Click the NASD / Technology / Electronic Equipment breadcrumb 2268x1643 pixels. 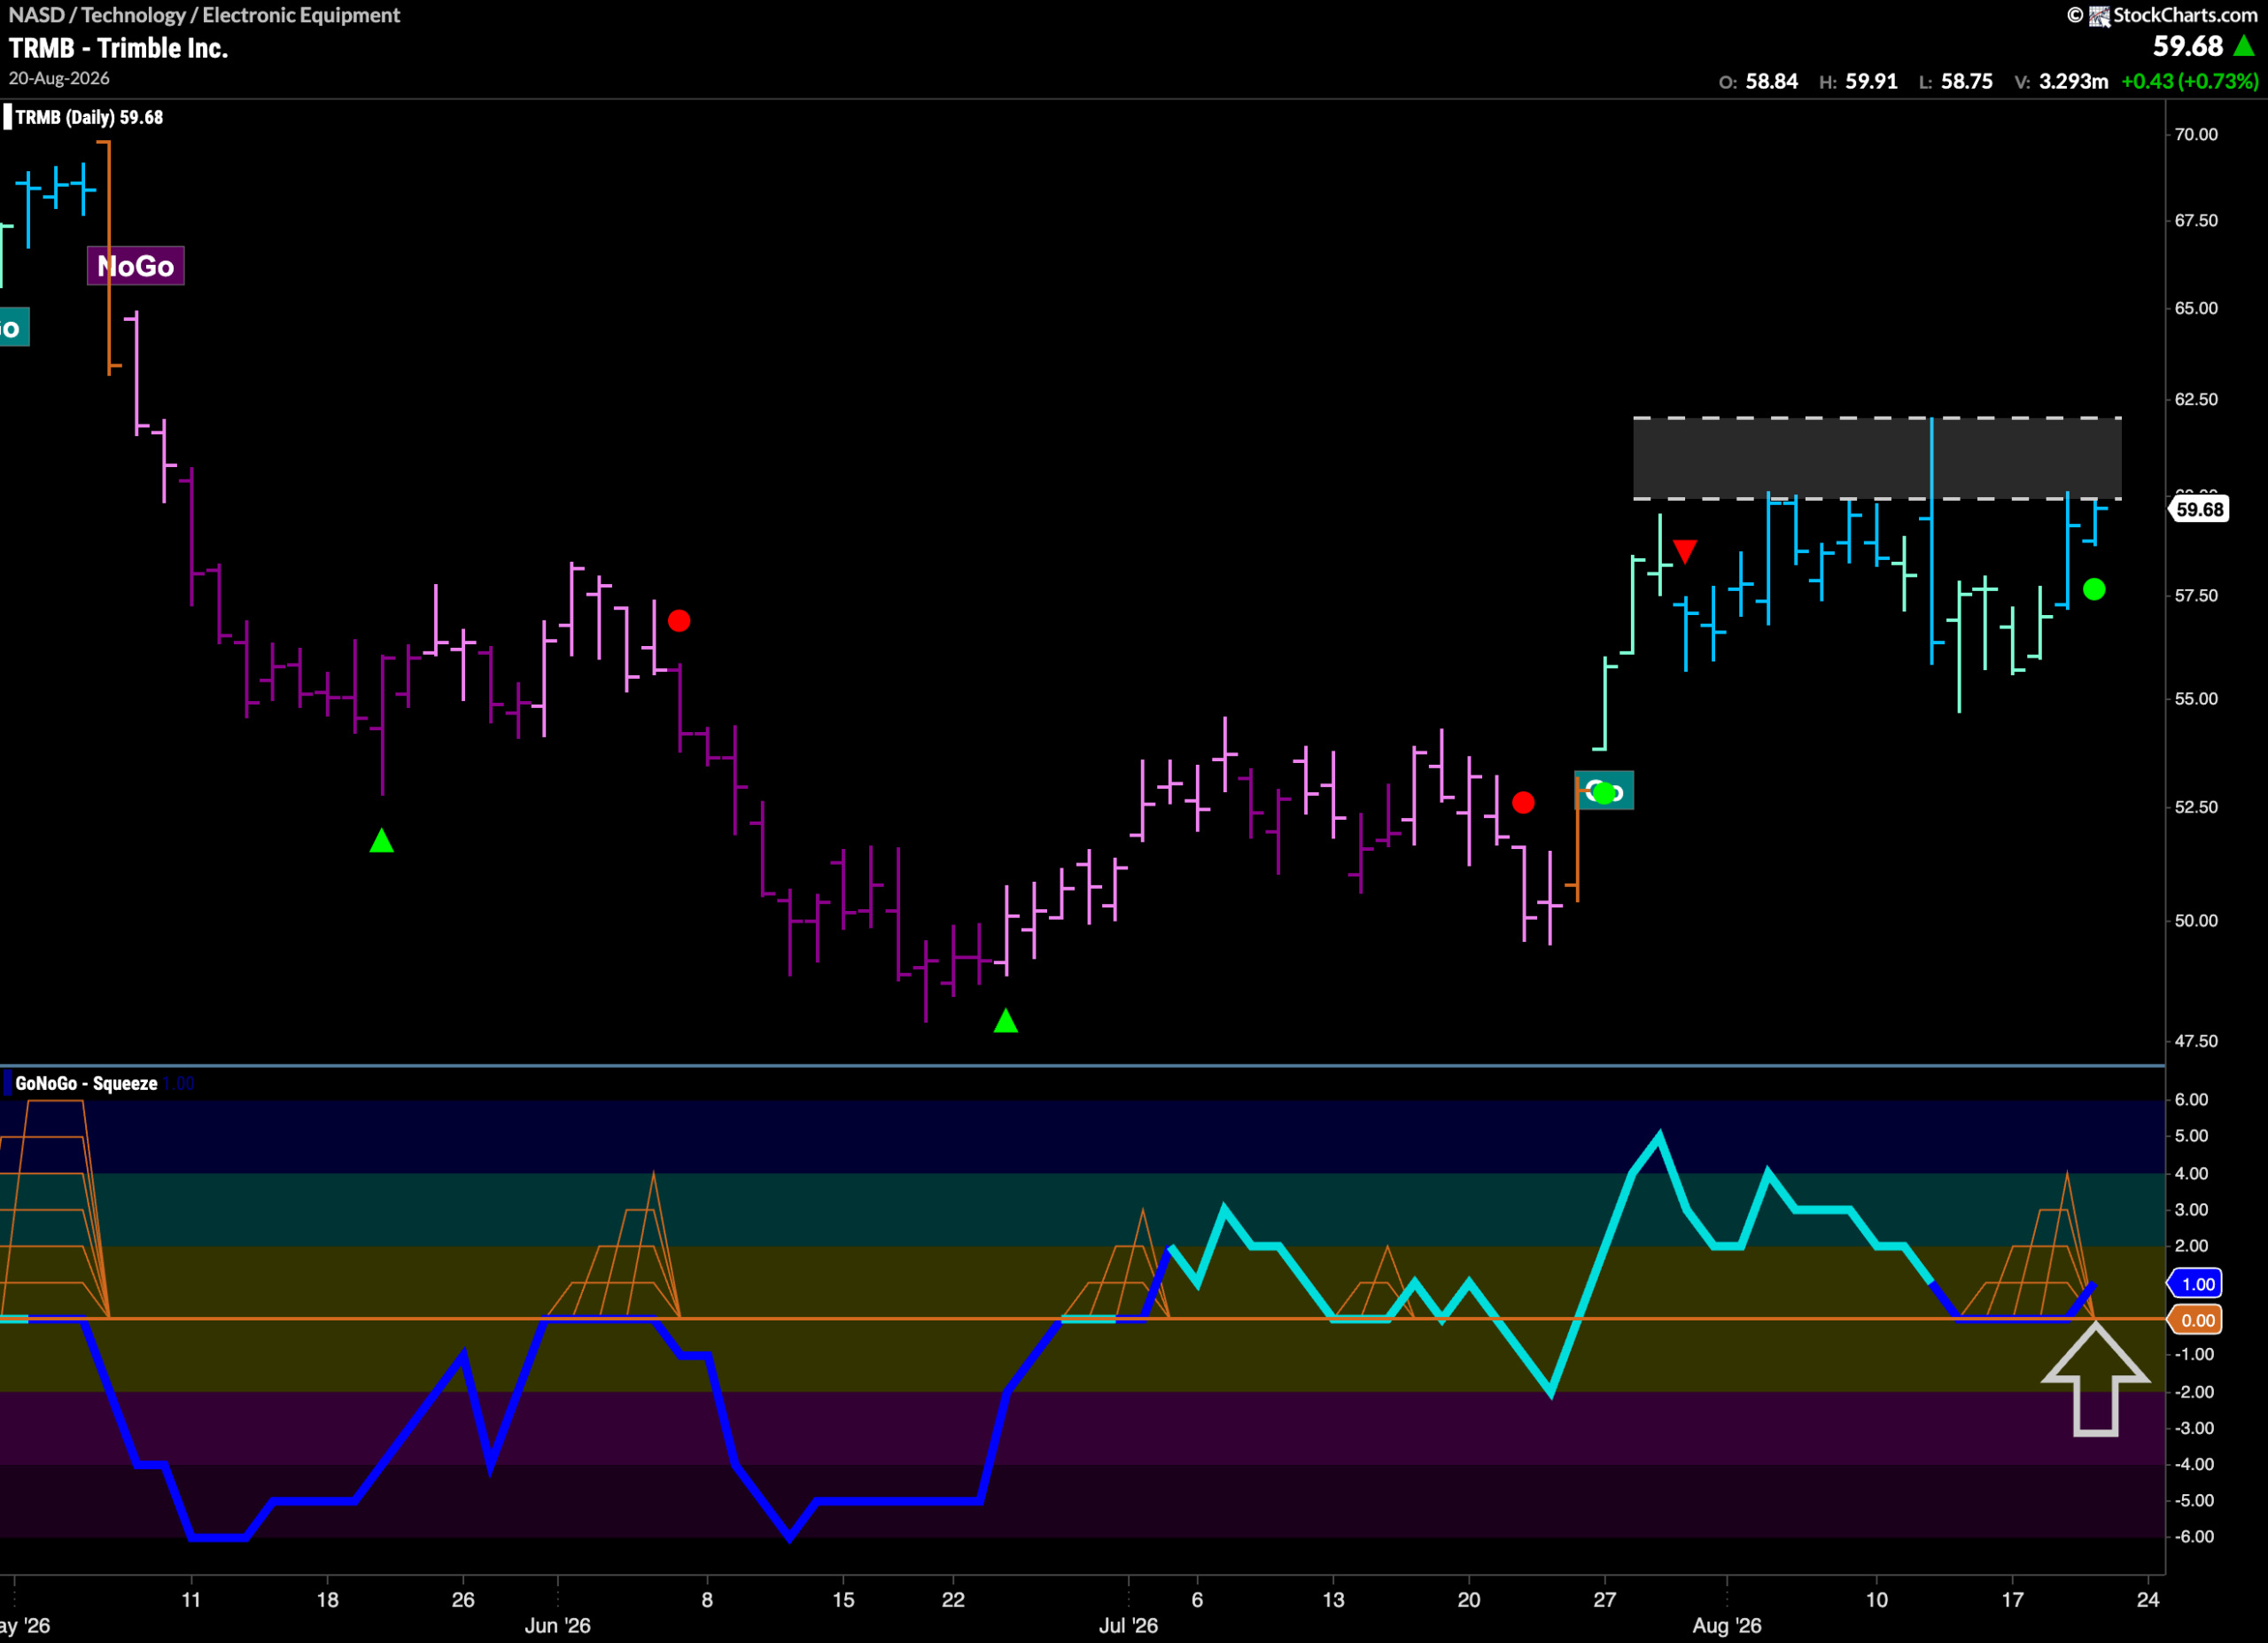click(204, 15)
